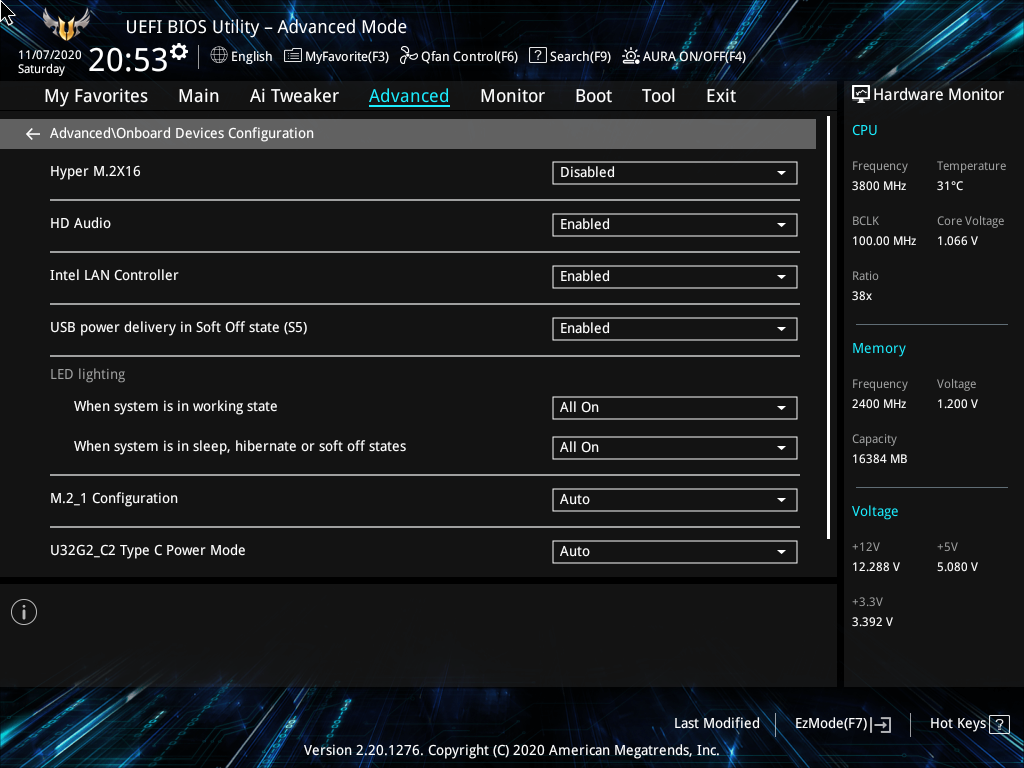Select English language option
1024x768 pixels.
(x=251, y=57)
